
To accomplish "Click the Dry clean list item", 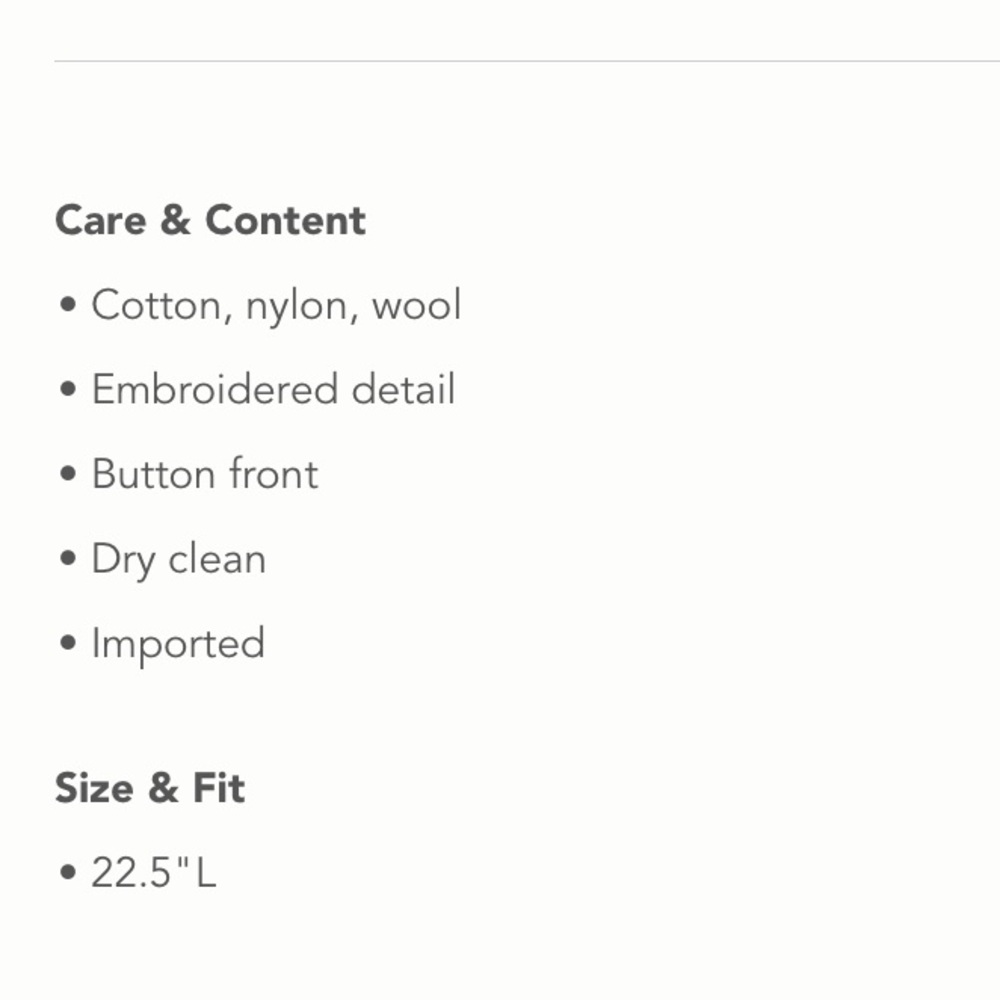I will tap(179, 560).
